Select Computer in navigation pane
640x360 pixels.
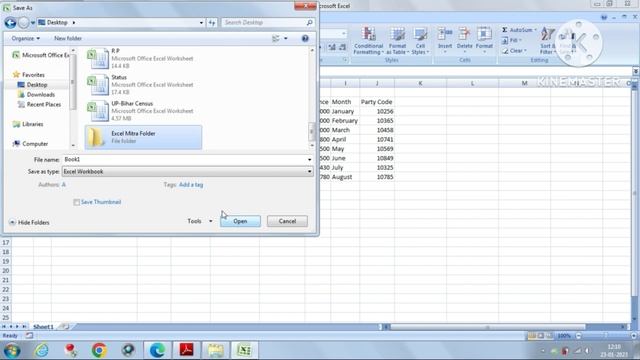pyautogui.click(x=30, y=144)
